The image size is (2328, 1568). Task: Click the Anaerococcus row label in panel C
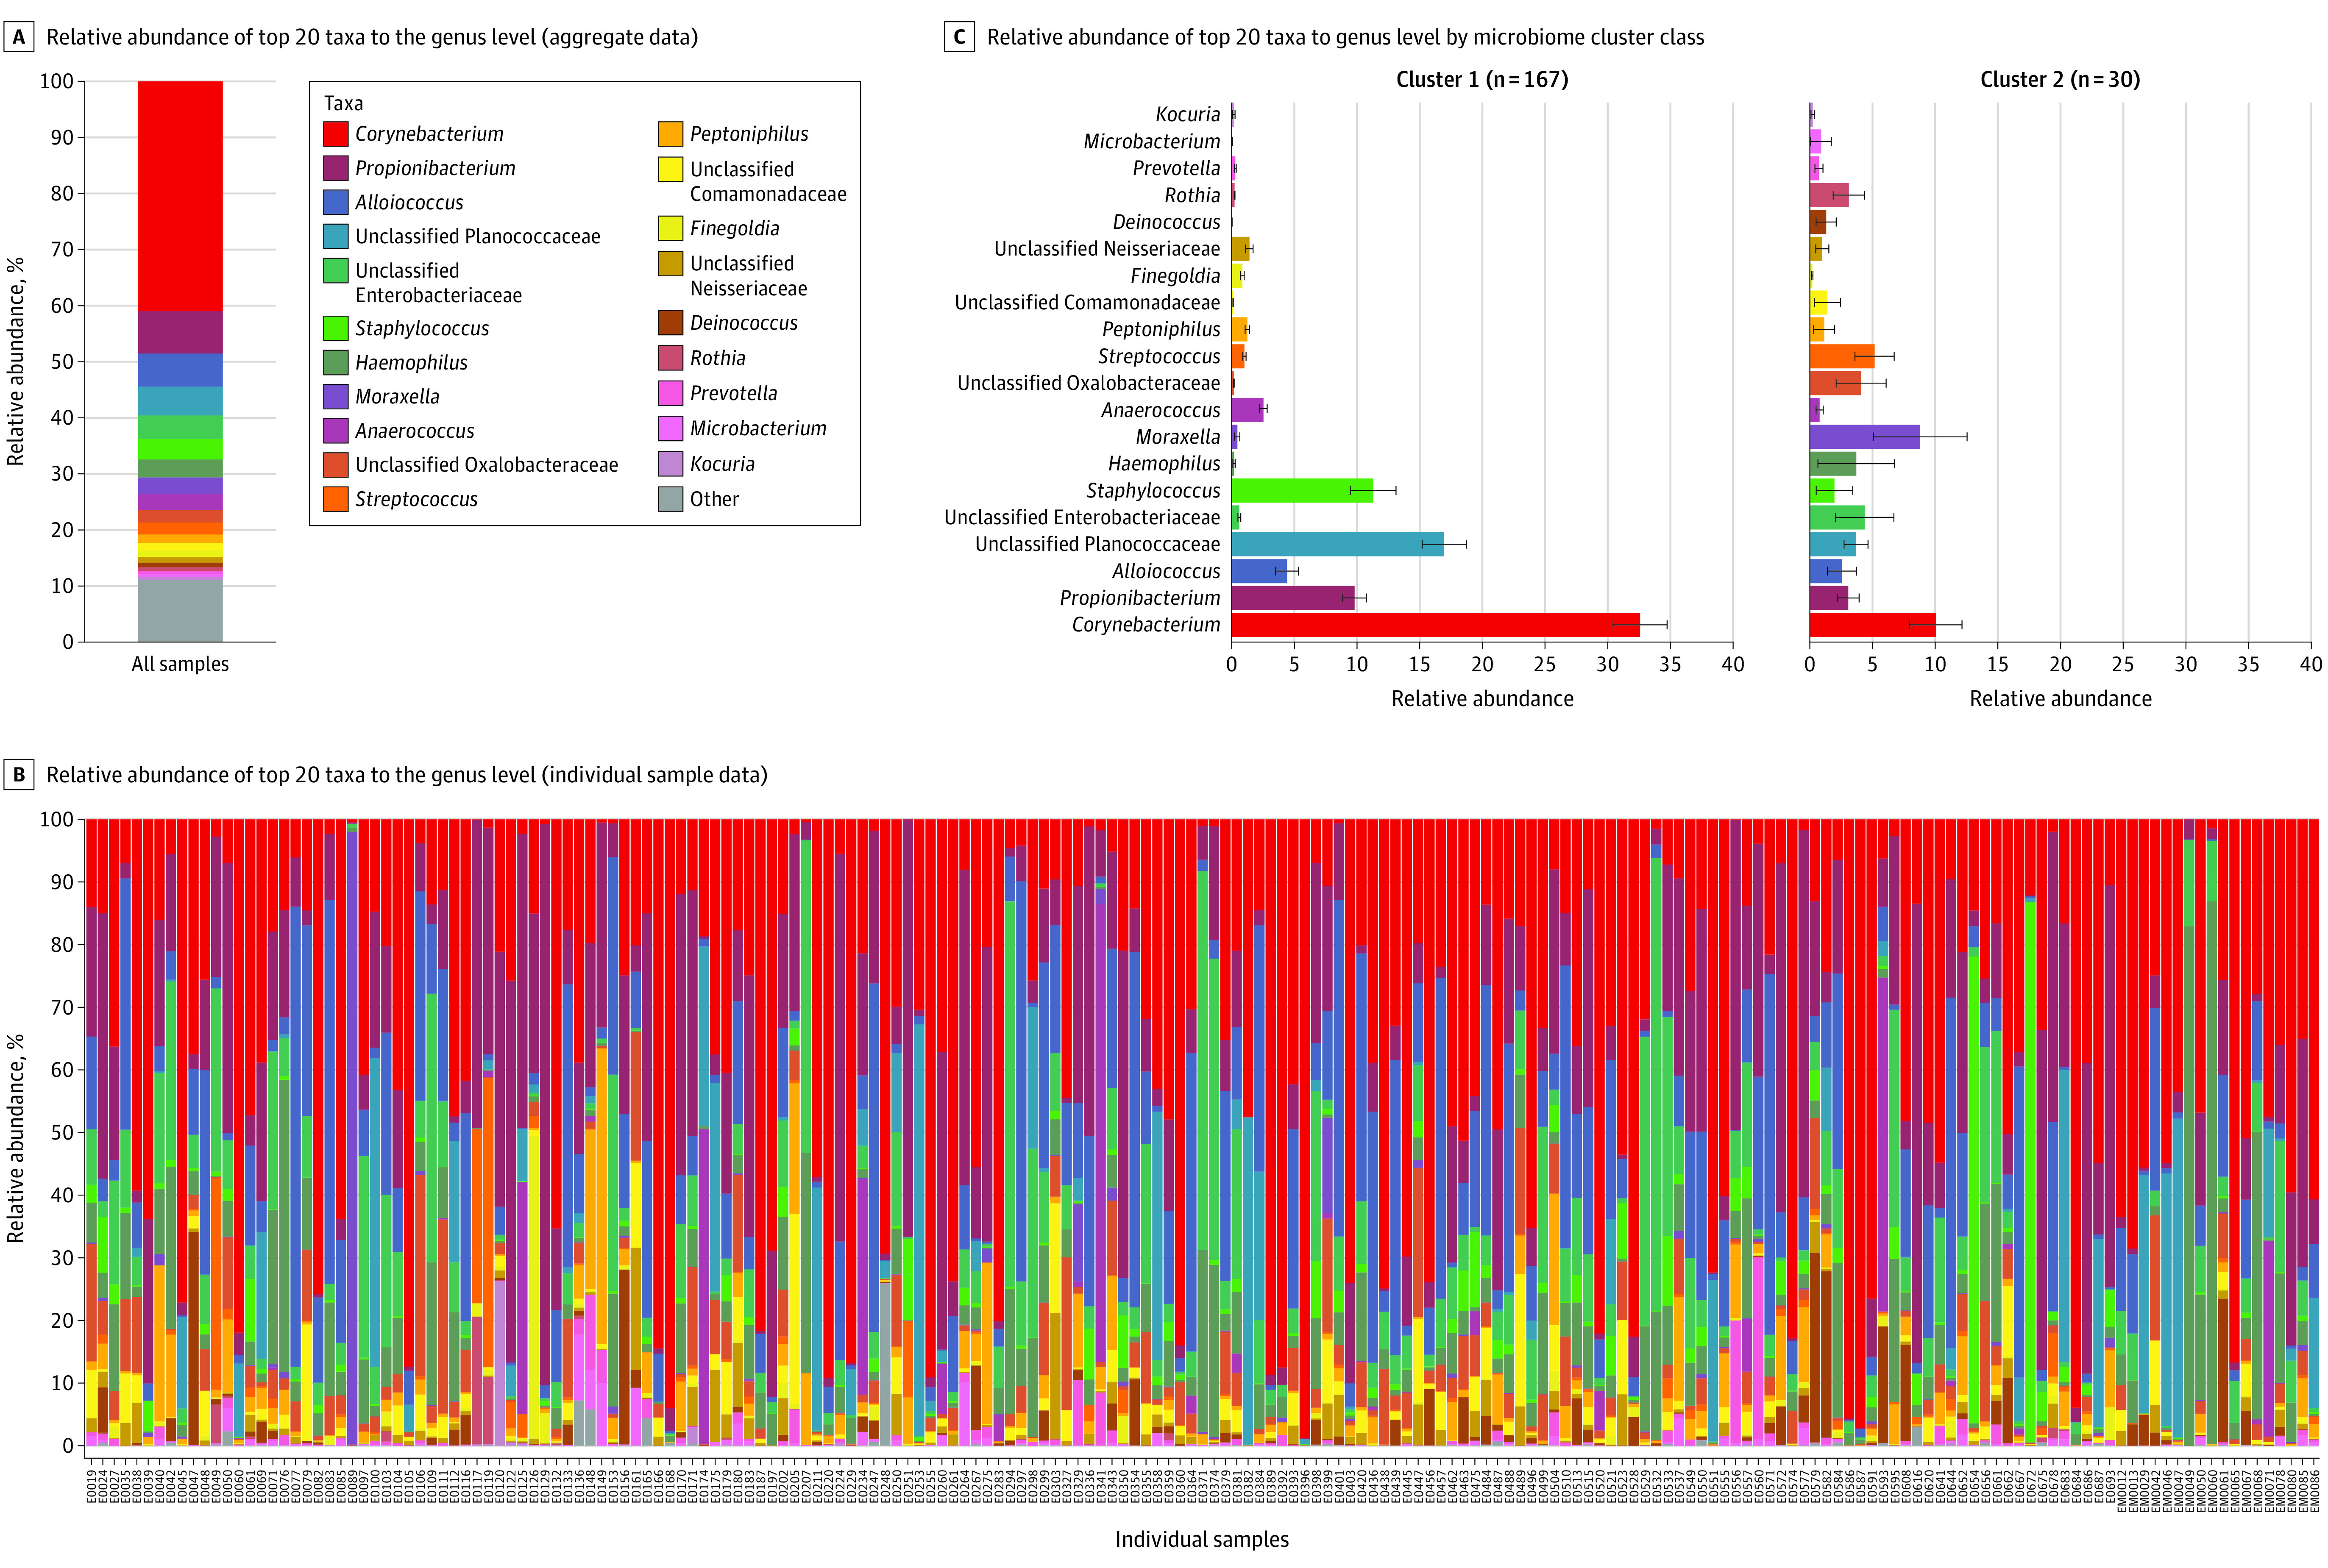point(1161,410)
